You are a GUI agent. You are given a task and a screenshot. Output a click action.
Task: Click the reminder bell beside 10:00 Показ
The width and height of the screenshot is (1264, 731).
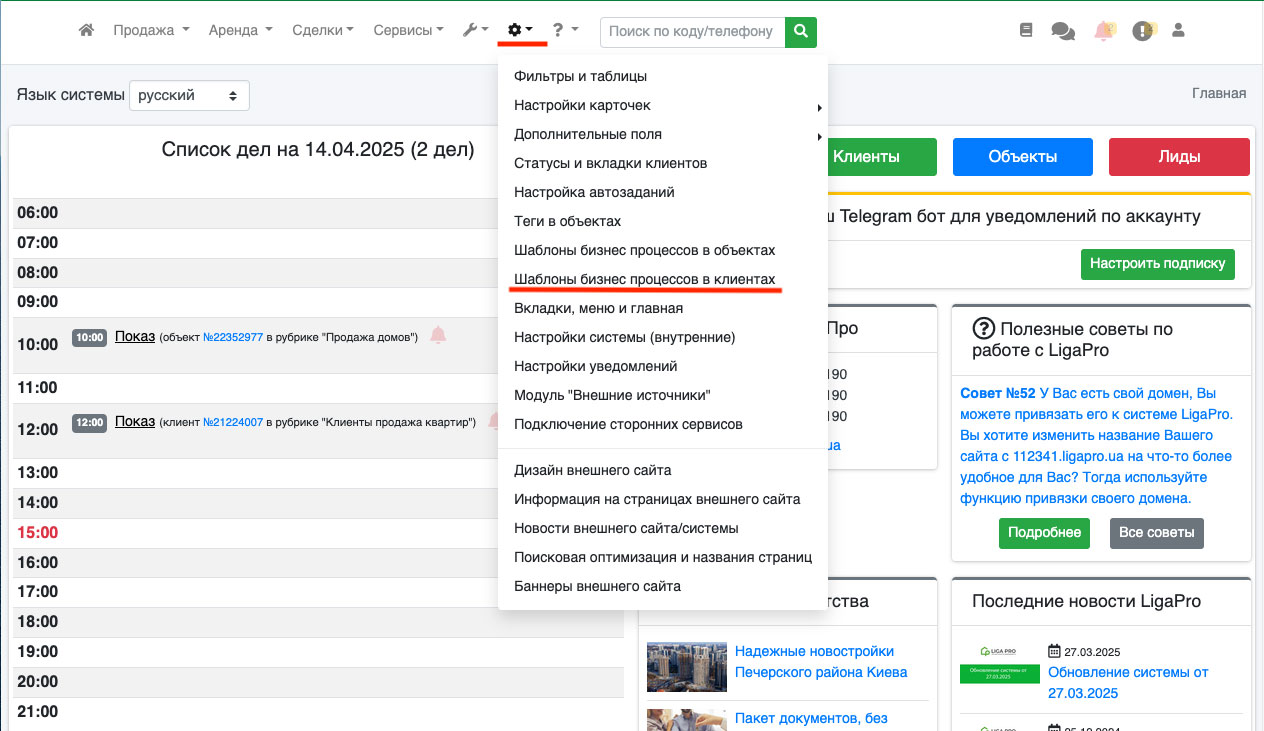[438, 336]
